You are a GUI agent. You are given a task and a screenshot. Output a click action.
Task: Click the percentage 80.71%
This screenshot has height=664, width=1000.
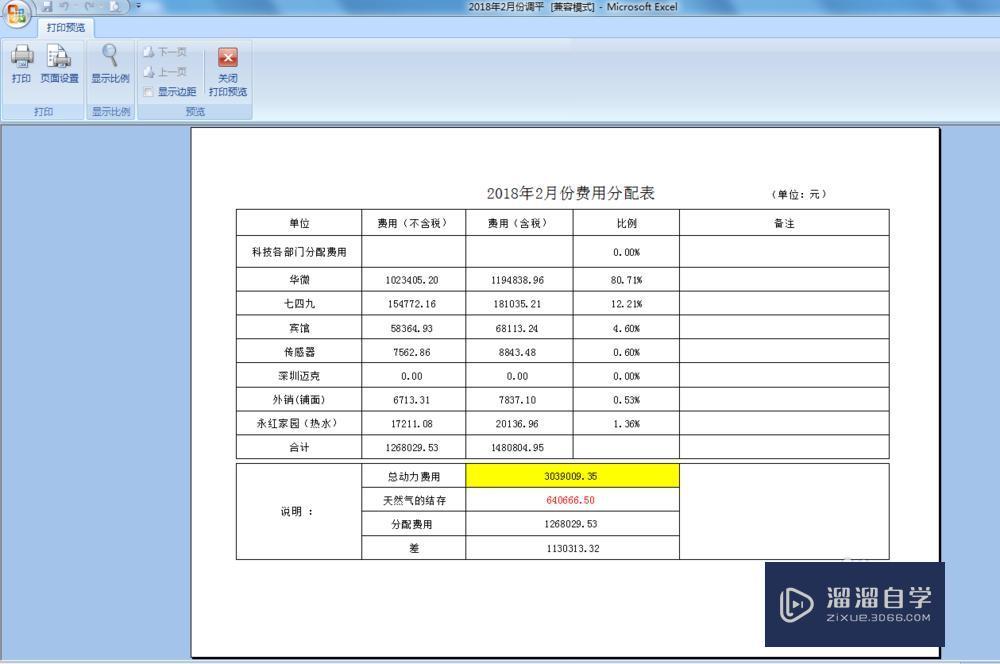pyautogui.click(x=626, y=280)
